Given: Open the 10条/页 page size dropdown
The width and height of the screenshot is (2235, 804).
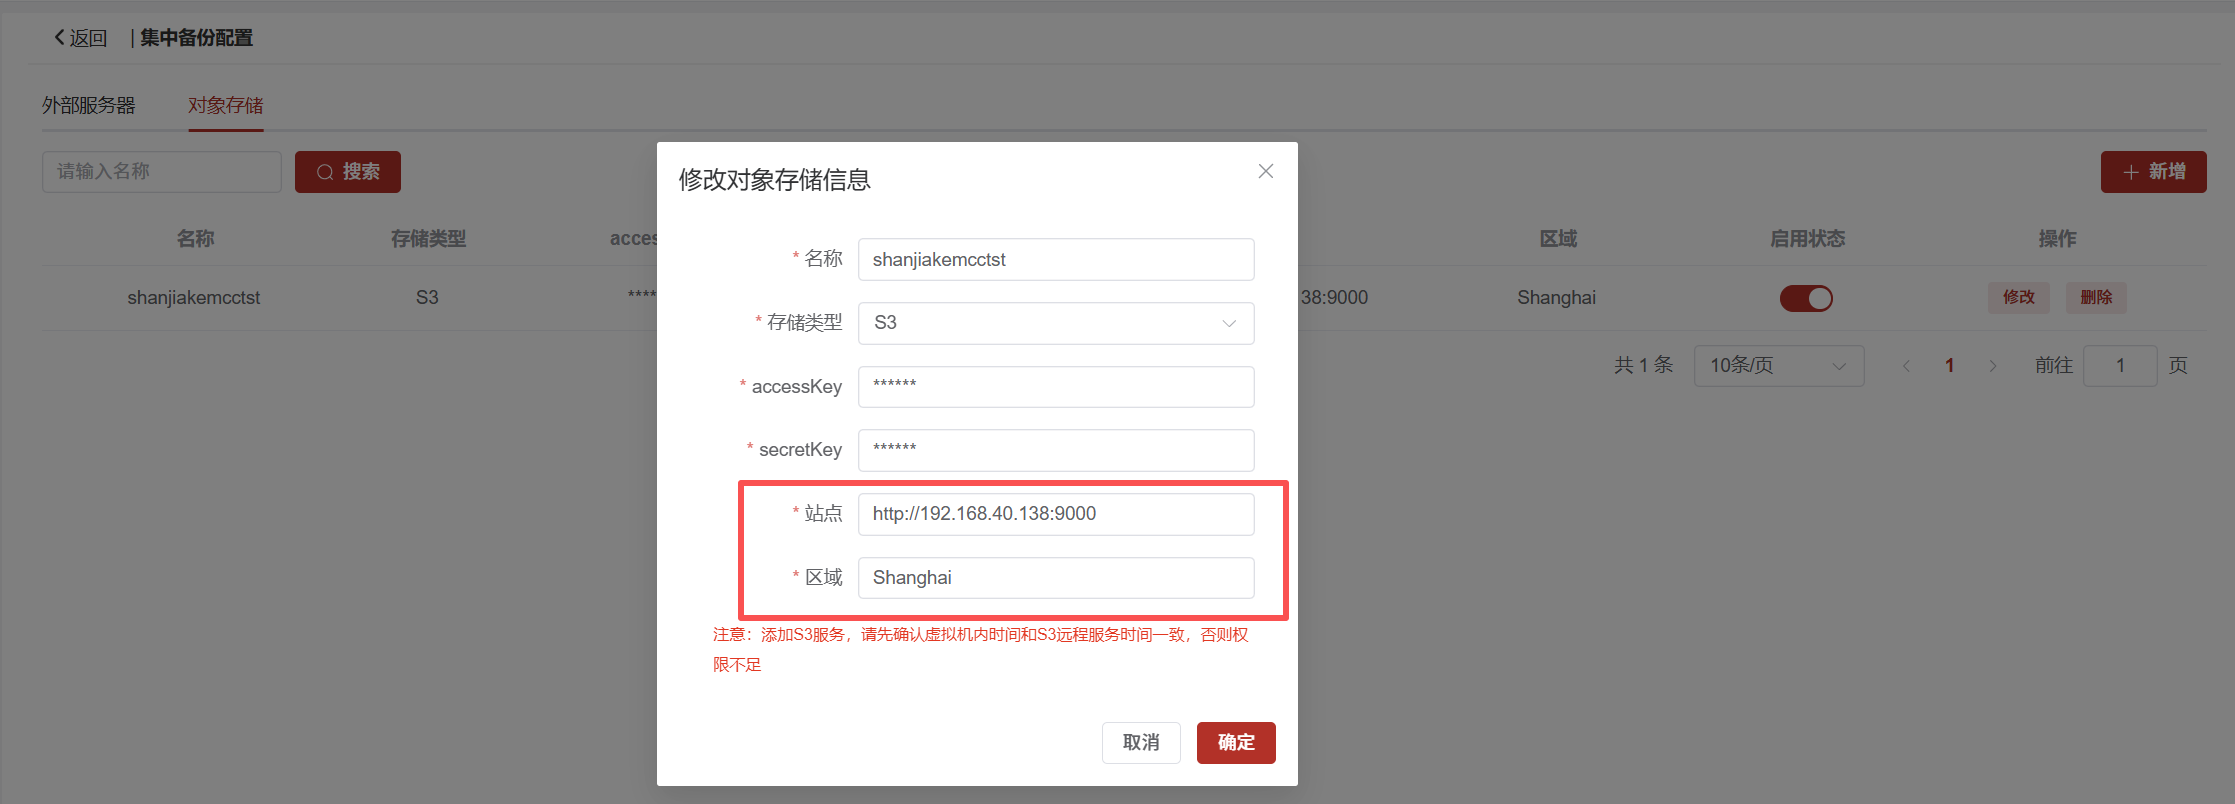Looking at the screenshot, I should coord(1779,366).
